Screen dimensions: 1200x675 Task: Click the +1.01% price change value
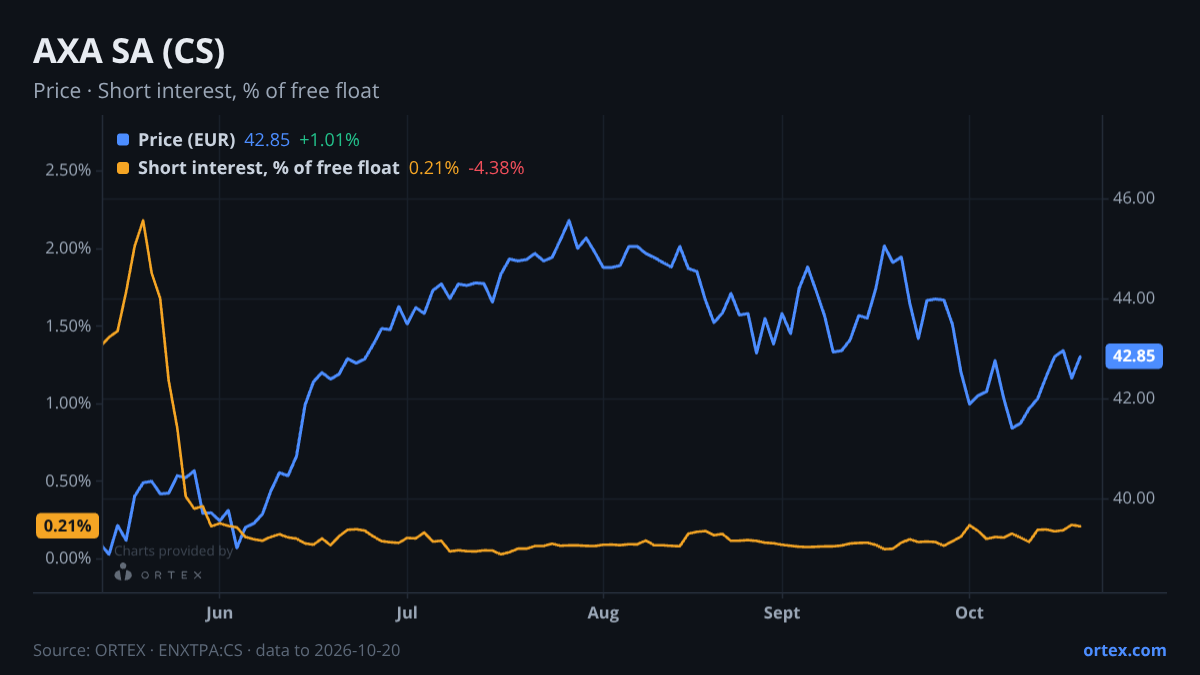(x=329, y=140)
